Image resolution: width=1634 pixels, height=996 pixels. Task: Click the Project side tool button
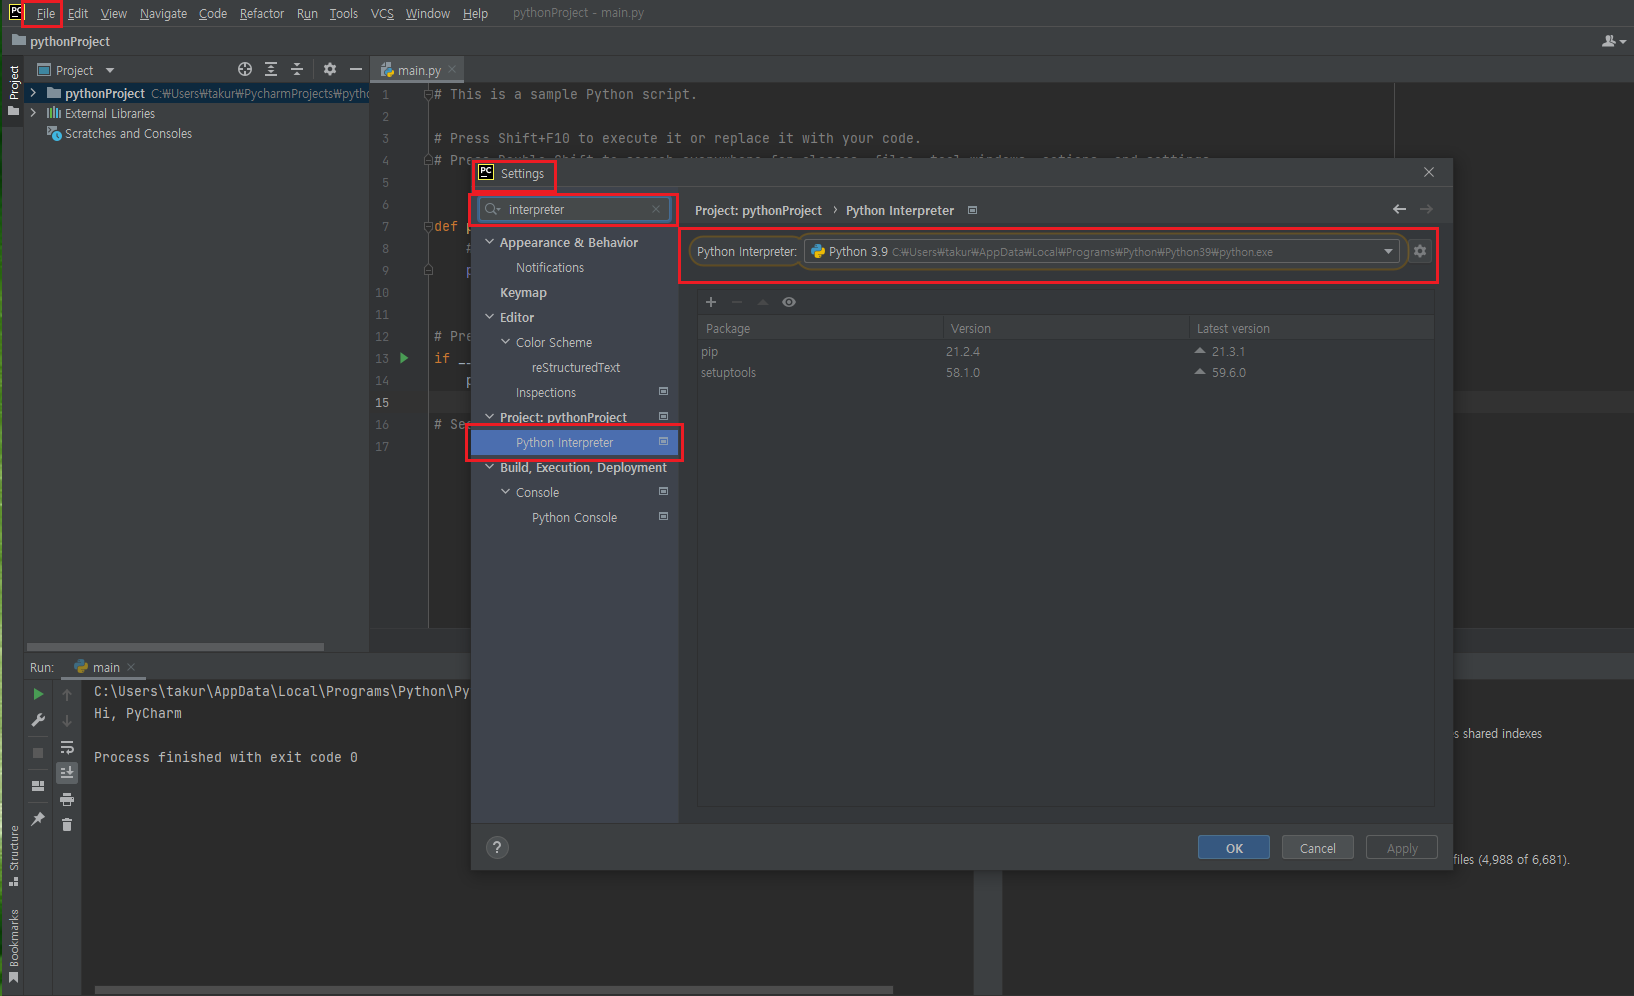[x=14, y=91]
